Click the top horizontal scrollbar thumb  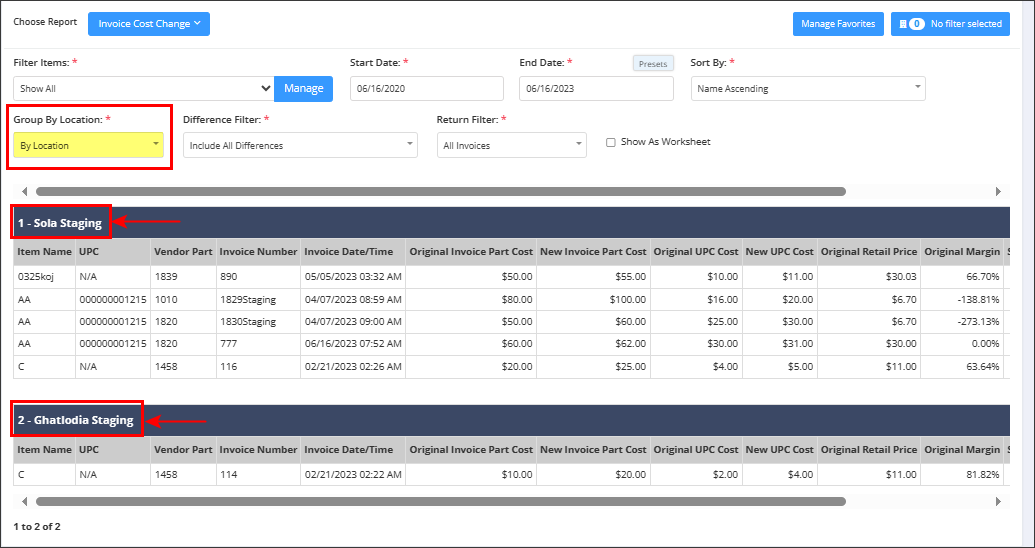[440, 191]
